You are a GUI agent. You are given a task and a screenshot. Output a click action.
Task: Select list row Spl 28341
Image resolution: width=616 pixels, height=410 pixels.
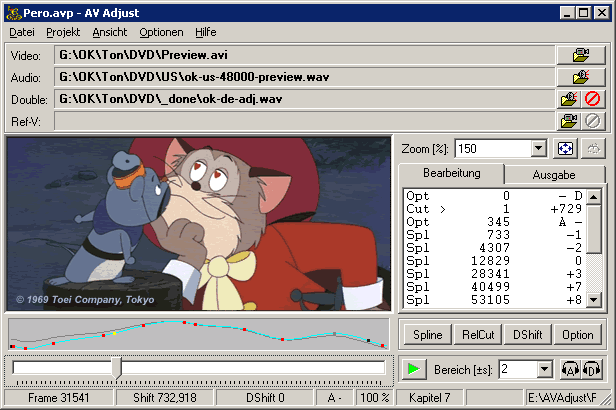click(495, 273)
